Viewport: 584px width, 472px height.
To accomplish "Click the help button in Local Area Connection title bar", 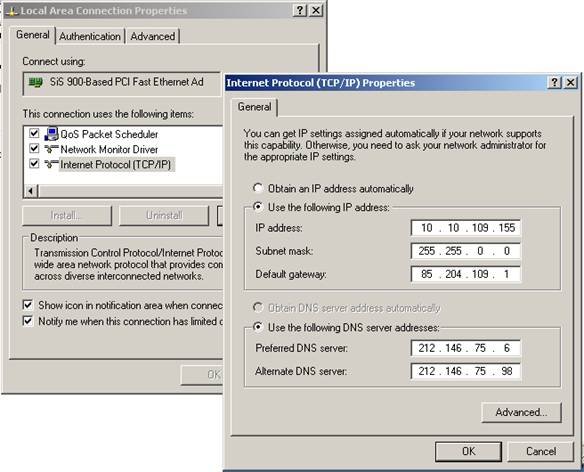I will pyautogui.click(x=300, y=10).
